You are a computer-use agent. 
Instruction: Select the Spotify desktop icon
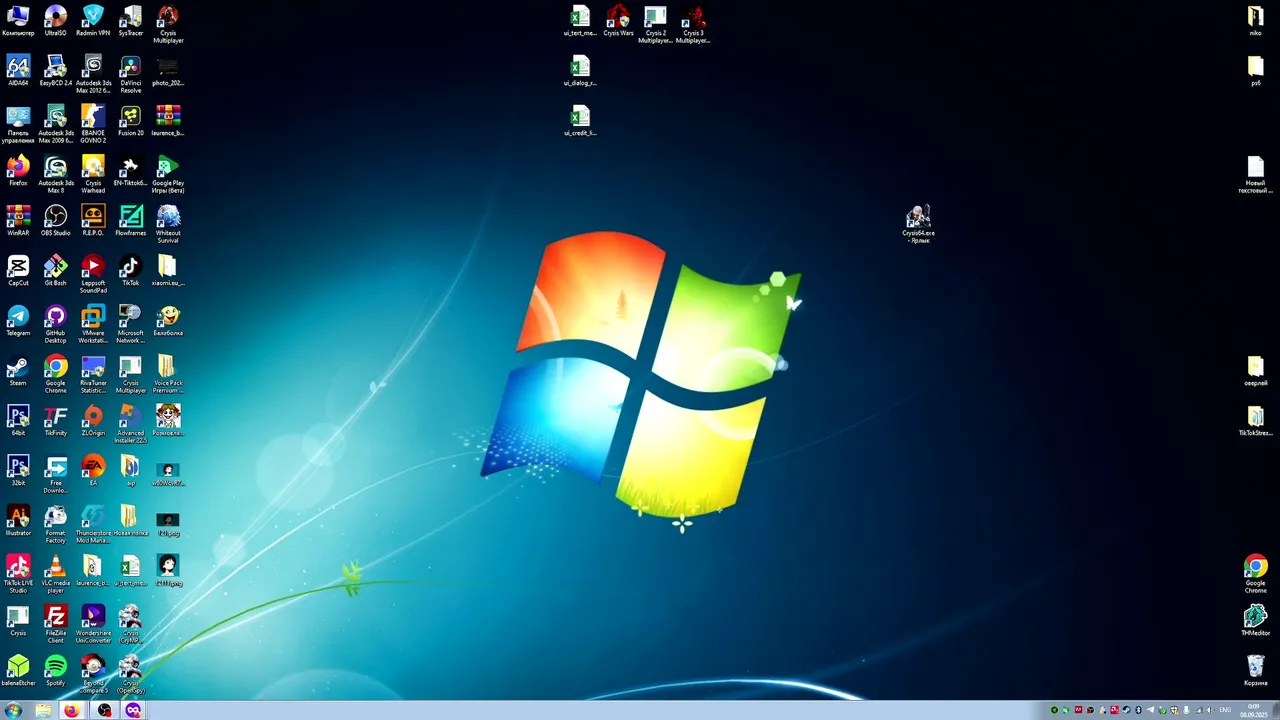[x=55, y=671]
